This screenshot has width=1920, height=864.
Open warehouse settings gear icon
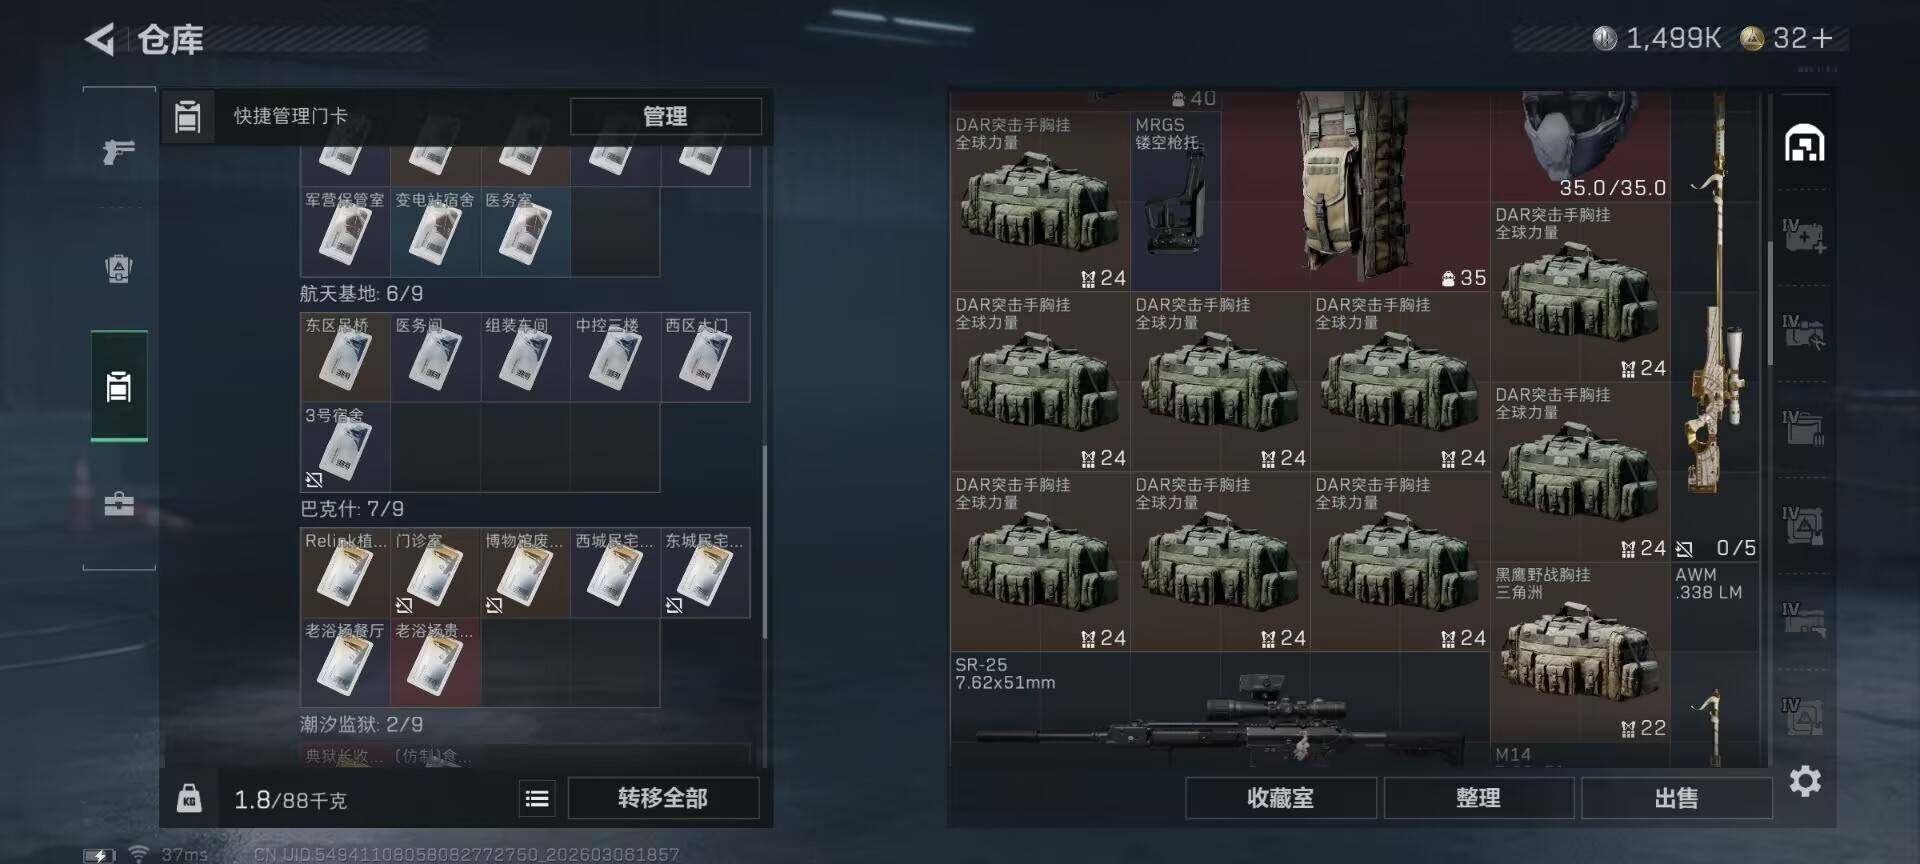coord(1805,781)
